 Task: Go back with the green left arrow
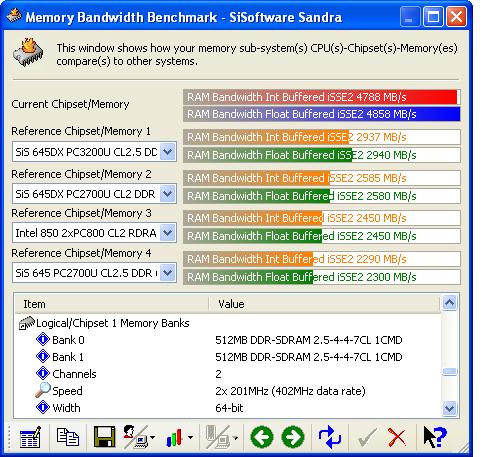(x=262, y=437)
